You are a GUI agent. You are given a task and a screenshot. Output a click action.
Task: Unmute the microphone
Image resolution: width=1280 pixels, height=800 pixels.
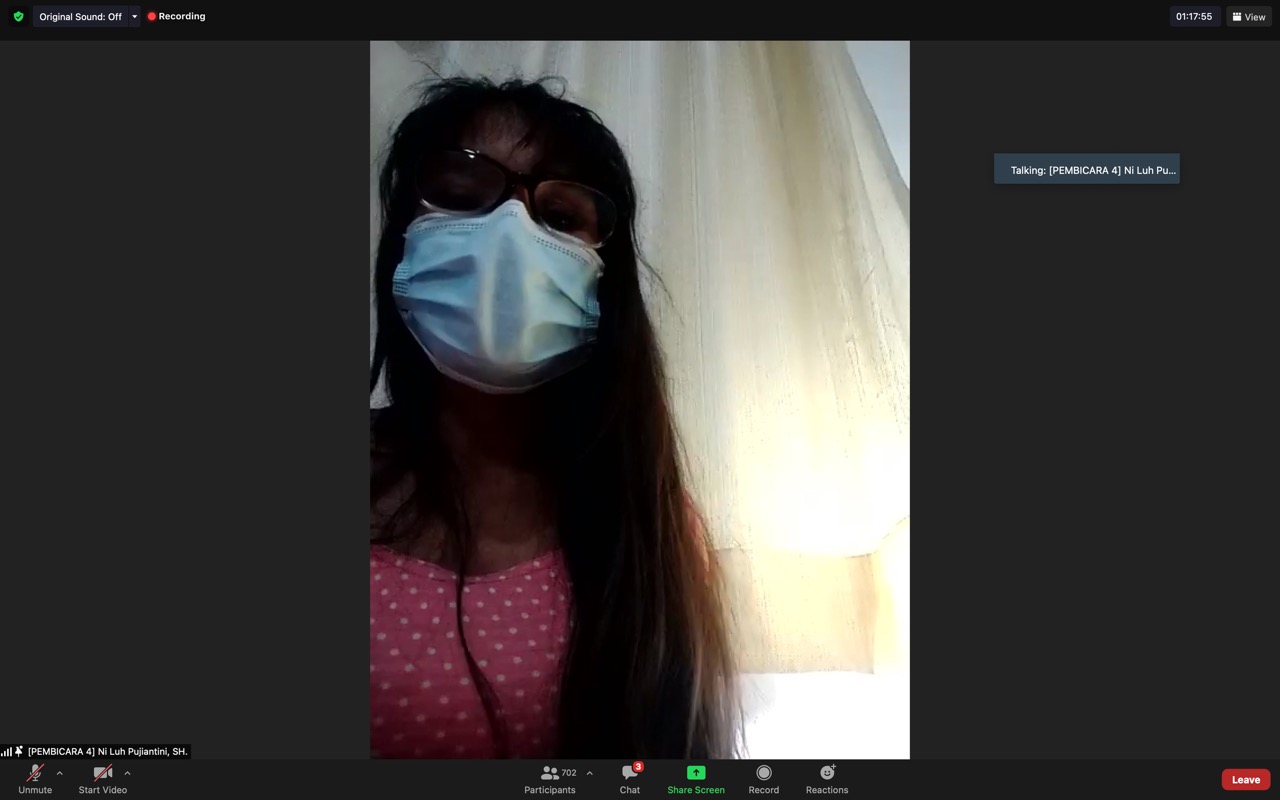pos(35,779)
